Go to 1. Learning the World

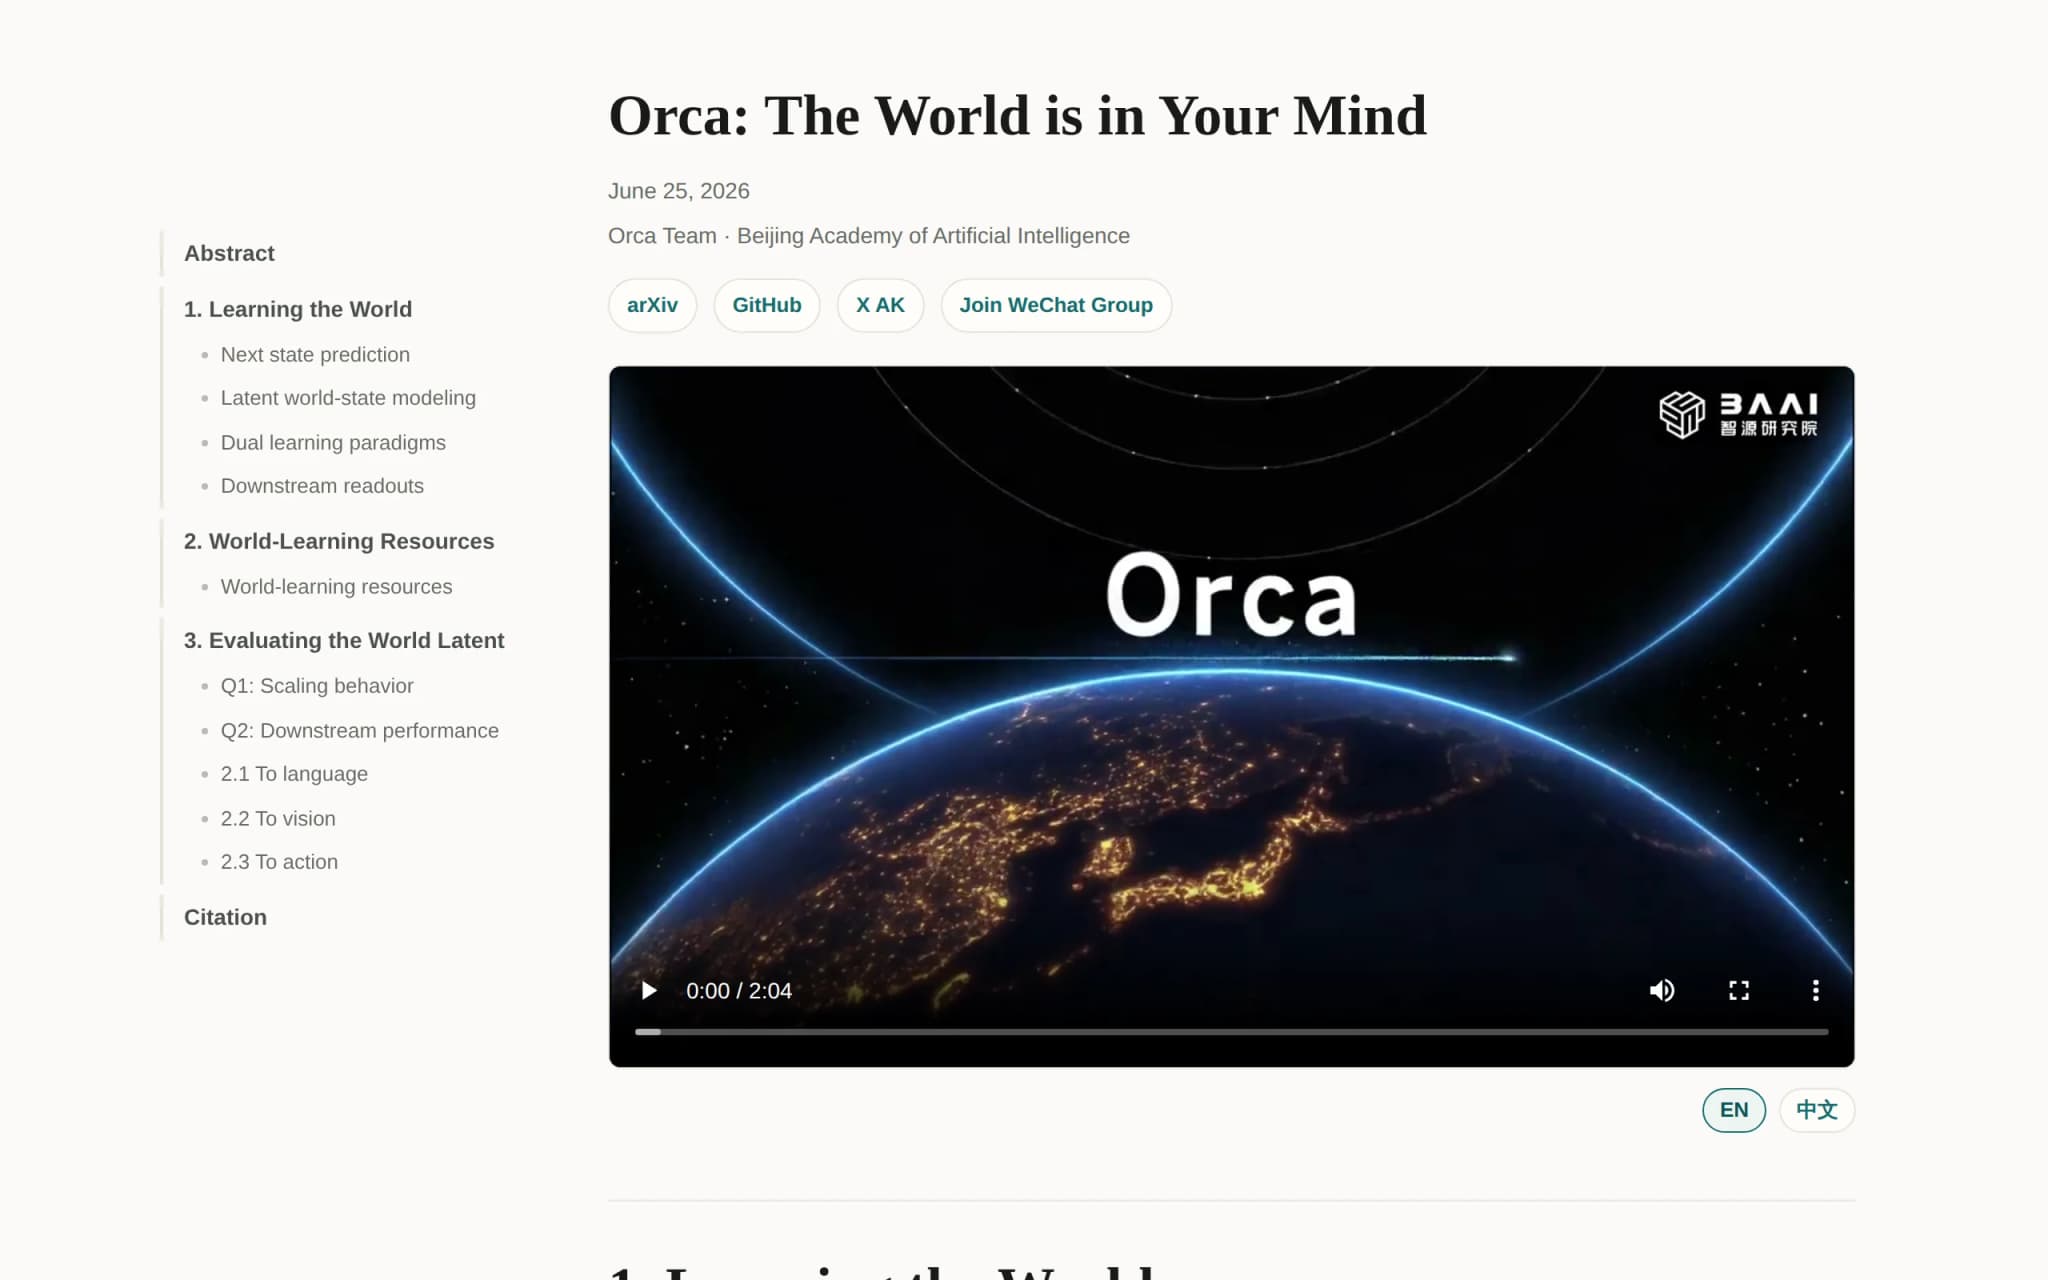coord(298,309)
